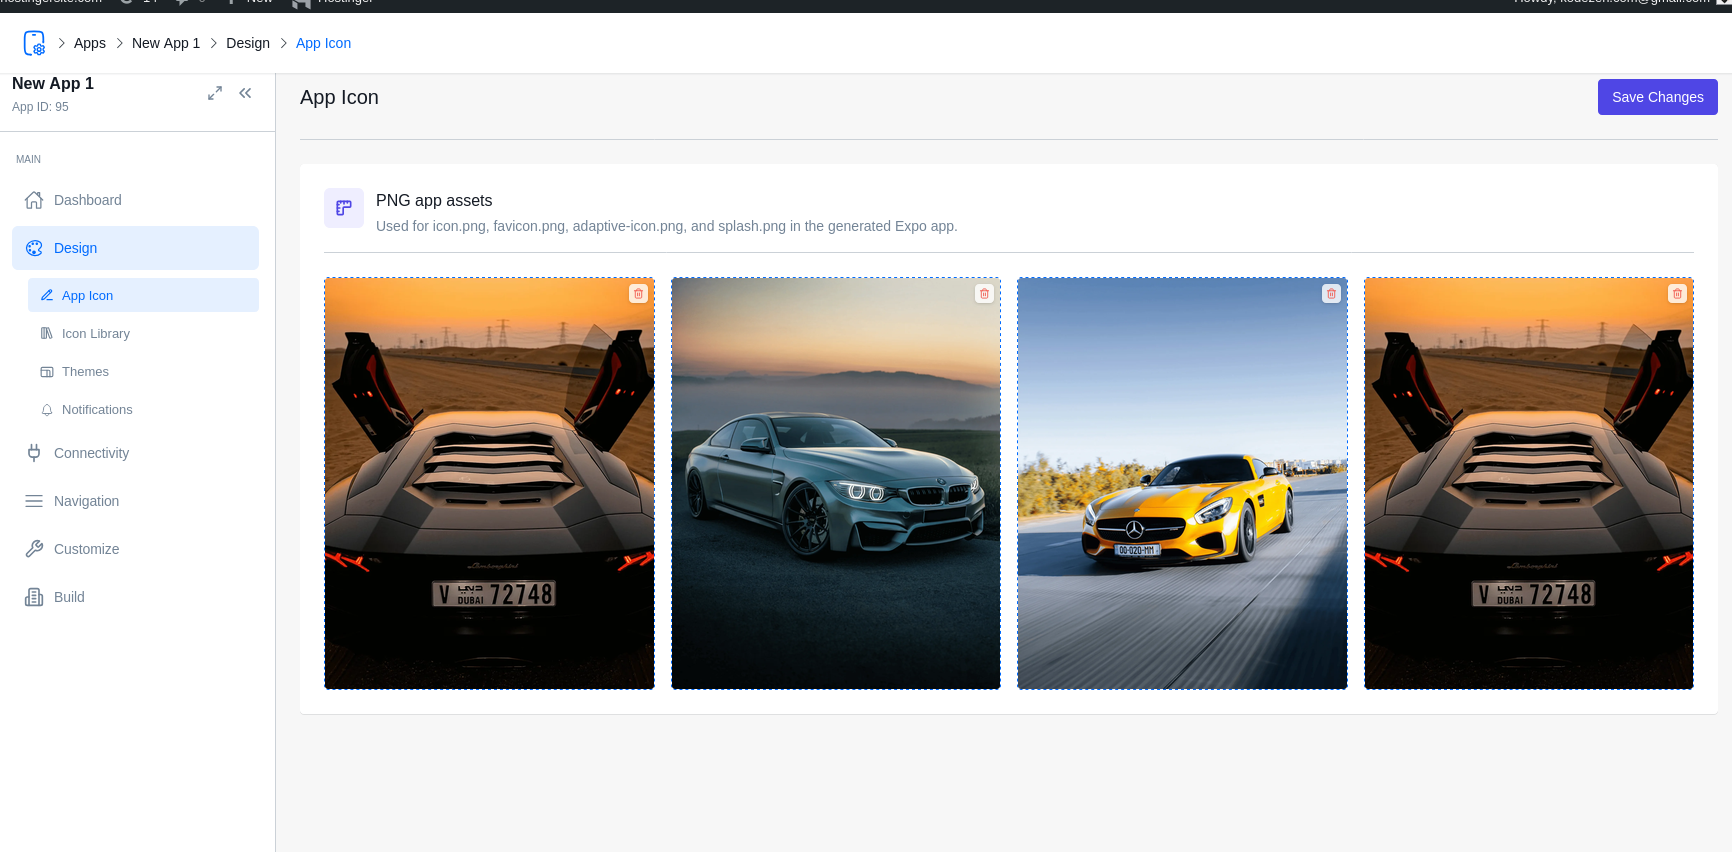1732x852 pixels.
Task: Open Notifications submenu item
Action: (143, 409)
